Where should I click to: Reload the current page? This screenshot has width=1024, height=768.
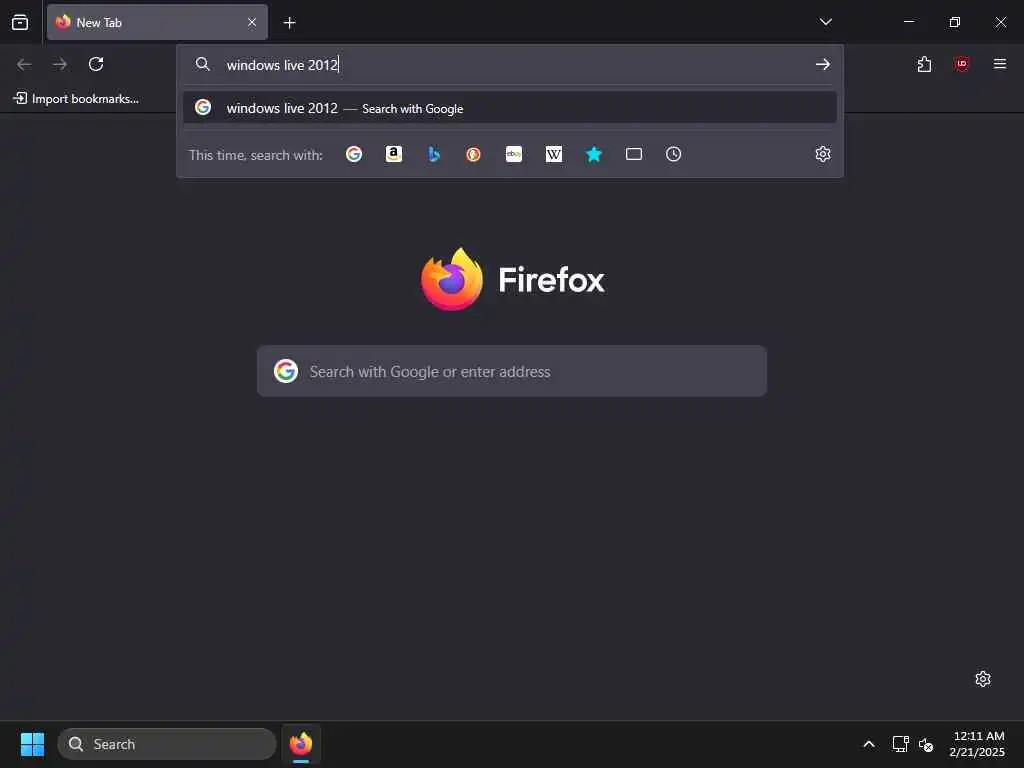(x=96, y=64)
